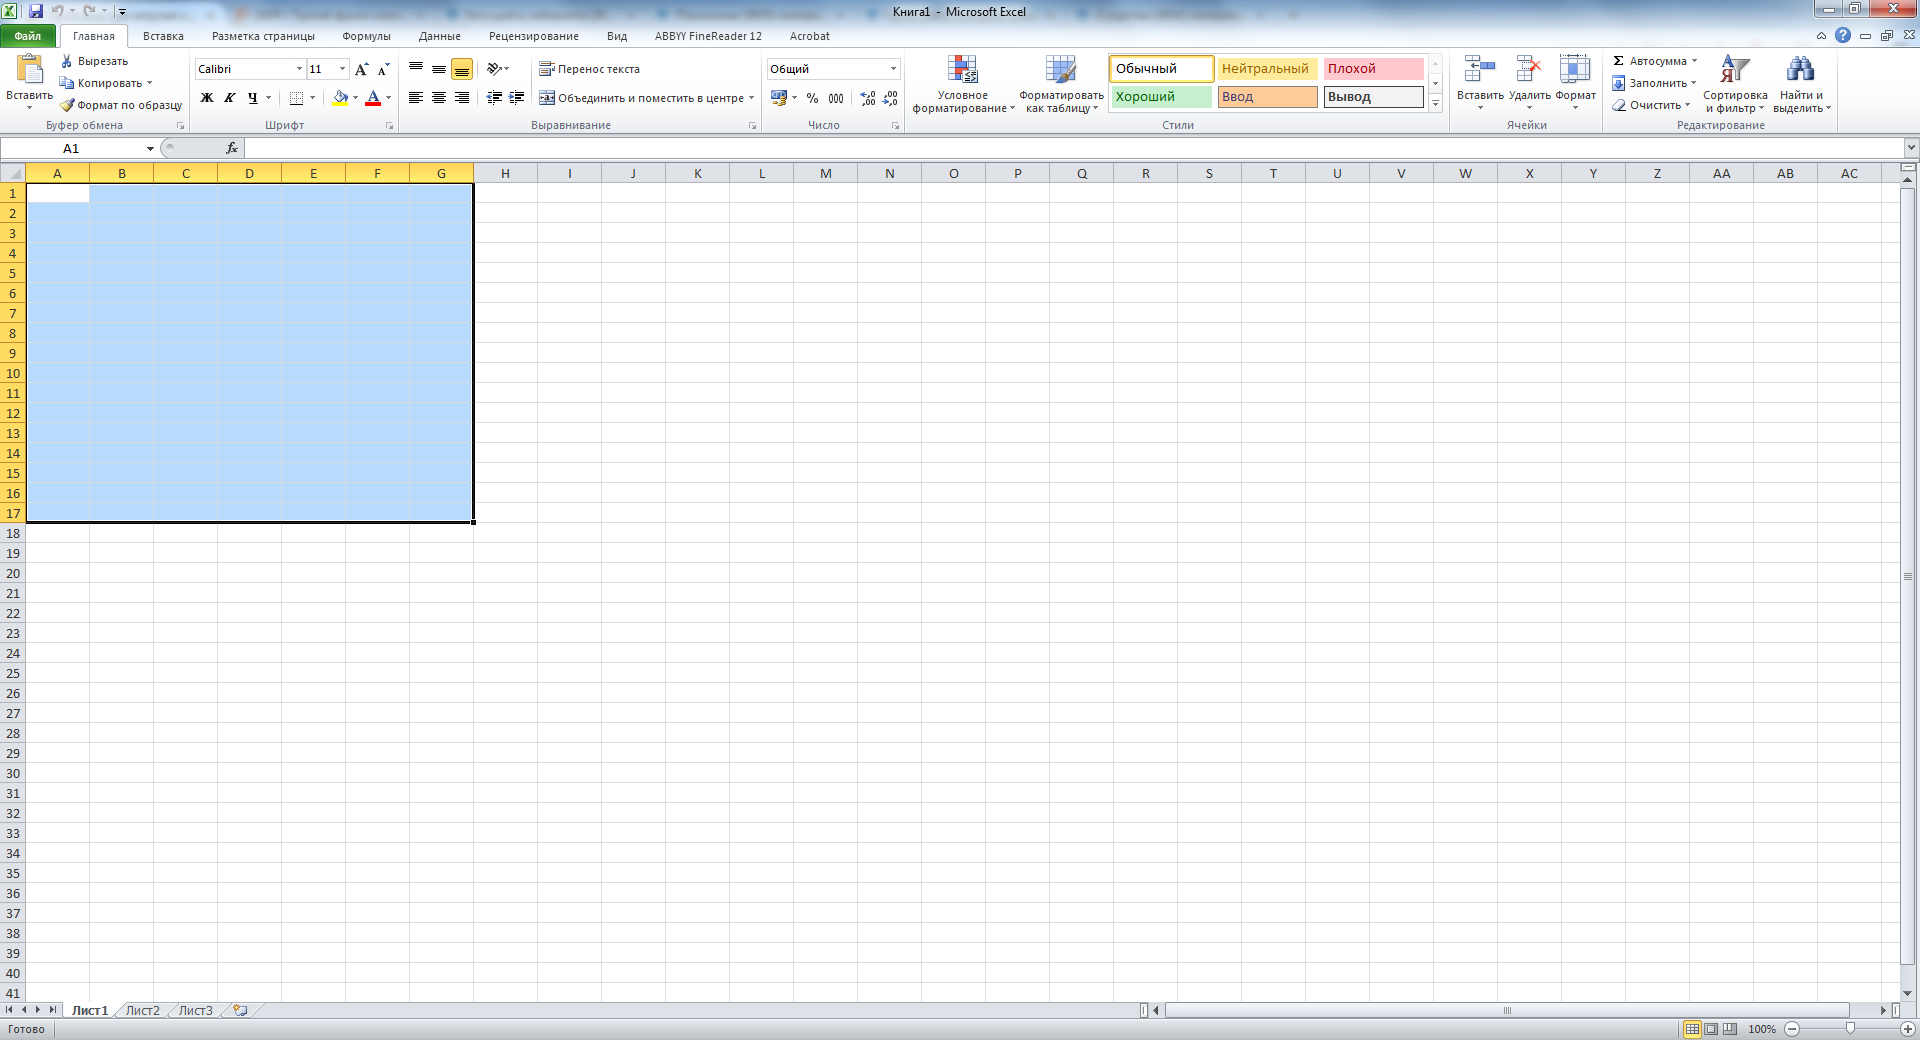The width and height of the screenshot is (1920, 1040).
Task: Click into the formula bar input
Action: (1073, 148)
